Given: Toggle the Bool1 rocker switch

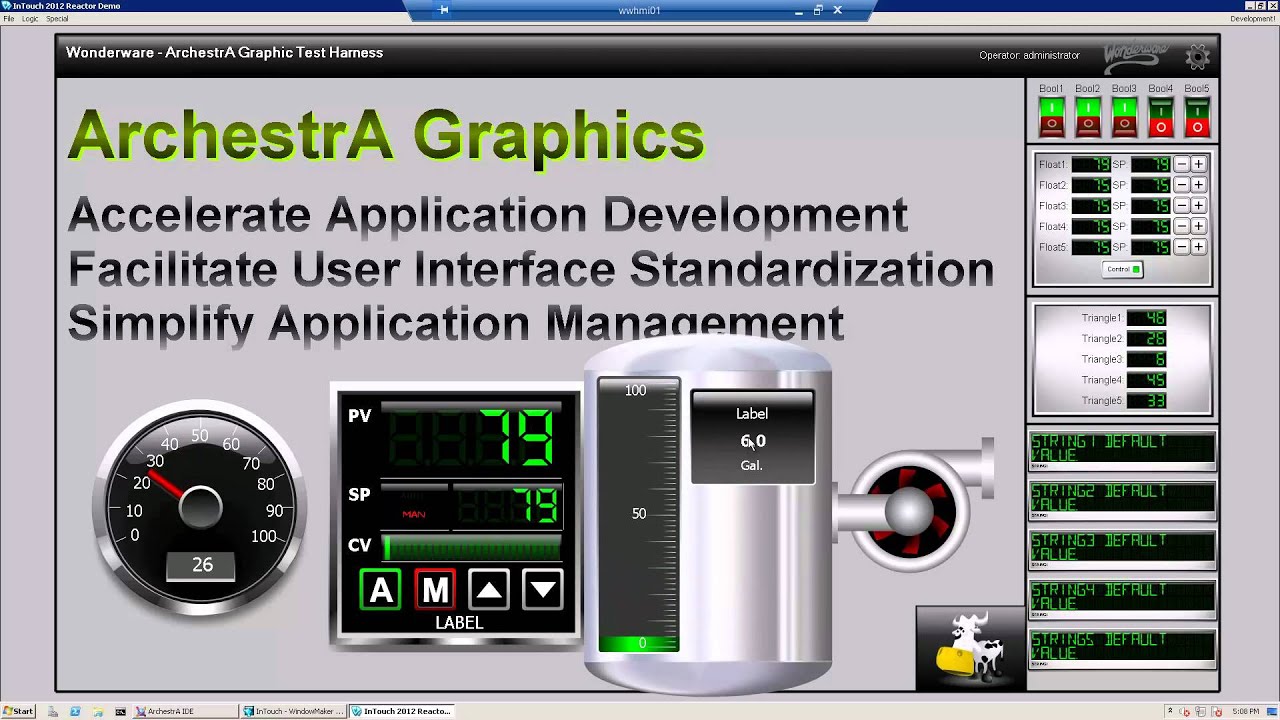Looking at the screenshot, I should 1051,117.
